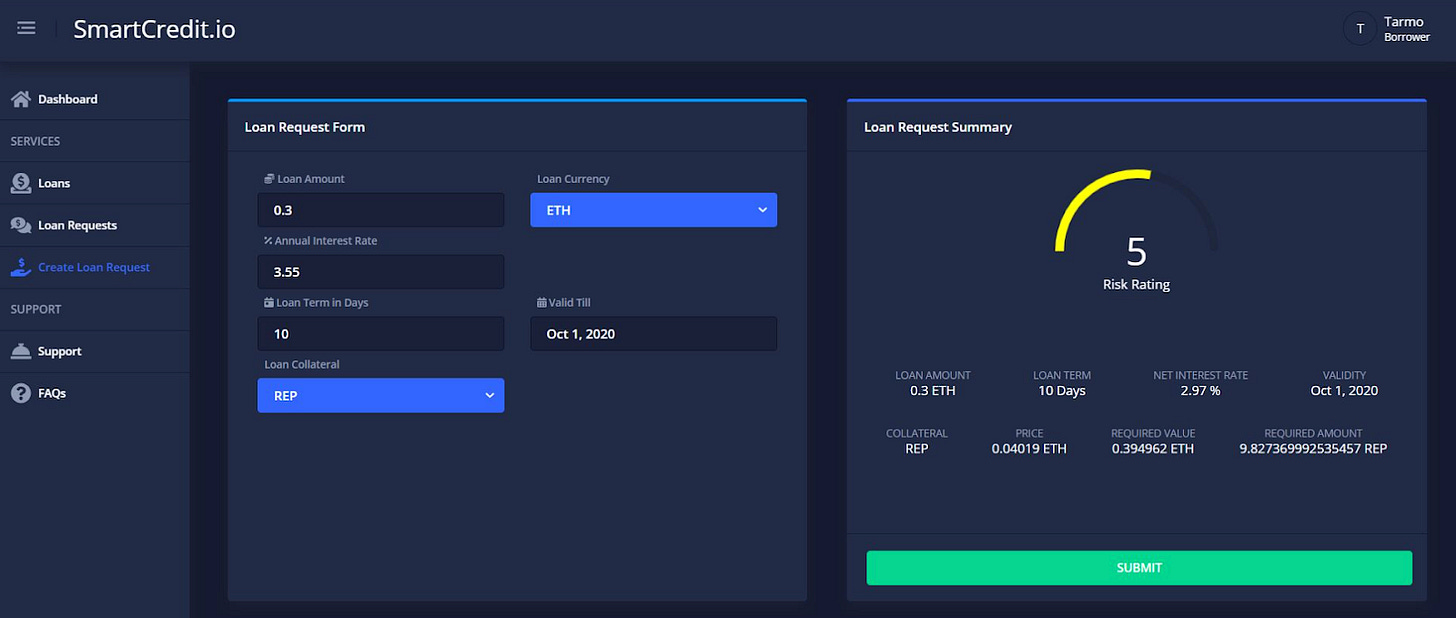Open the Loan Collateral REP dropdown
This screenshot has width=1456, height=618.
(381, 395)
